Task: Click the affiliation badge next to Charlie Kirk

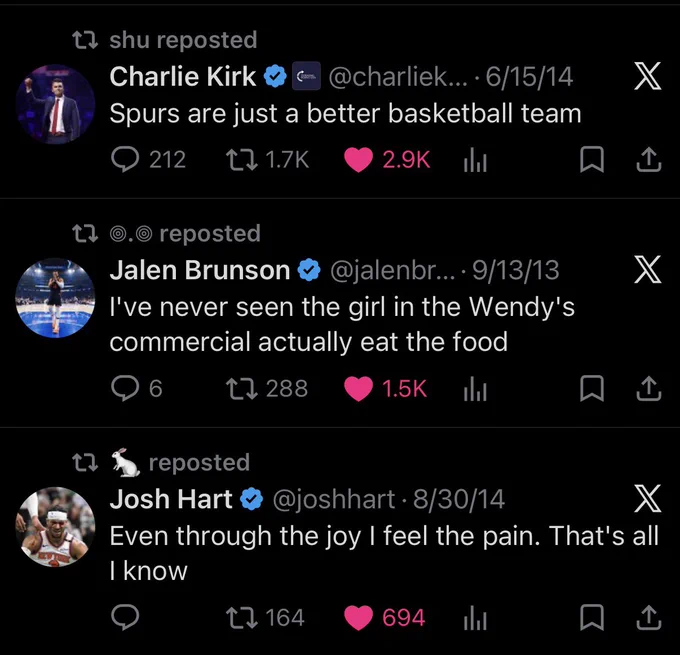Action: coord(306,76)
